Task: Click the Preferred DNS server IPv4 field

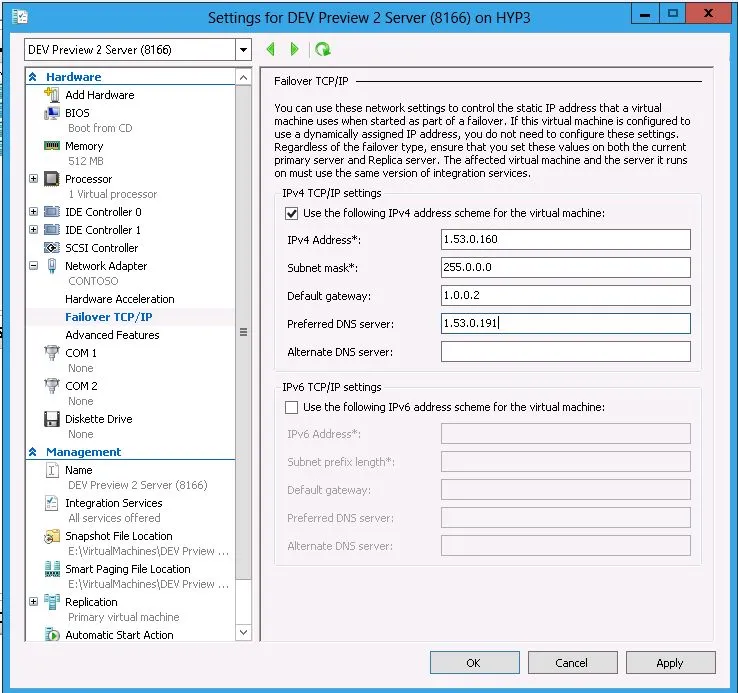Action: pyautogui.click(x=566, y=323)
